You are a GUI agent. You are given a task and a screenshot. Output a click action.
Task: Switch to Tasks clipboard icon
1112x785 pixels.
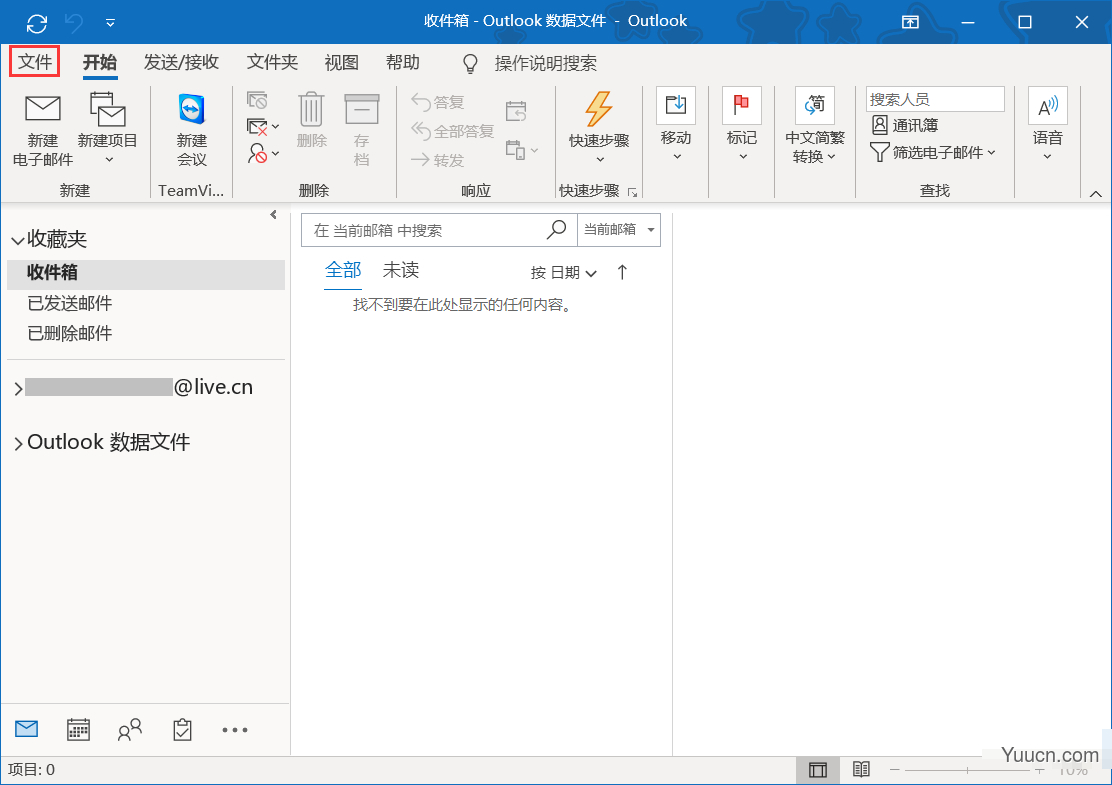pyautogui.click(x=182, y=729)
